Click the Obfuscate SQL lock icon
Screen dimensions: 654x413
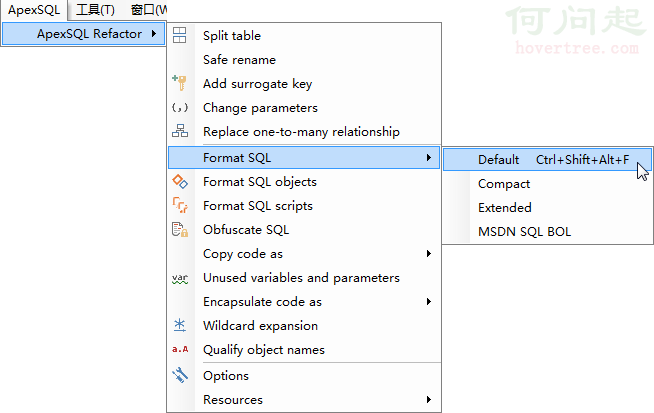pos(180,229)
